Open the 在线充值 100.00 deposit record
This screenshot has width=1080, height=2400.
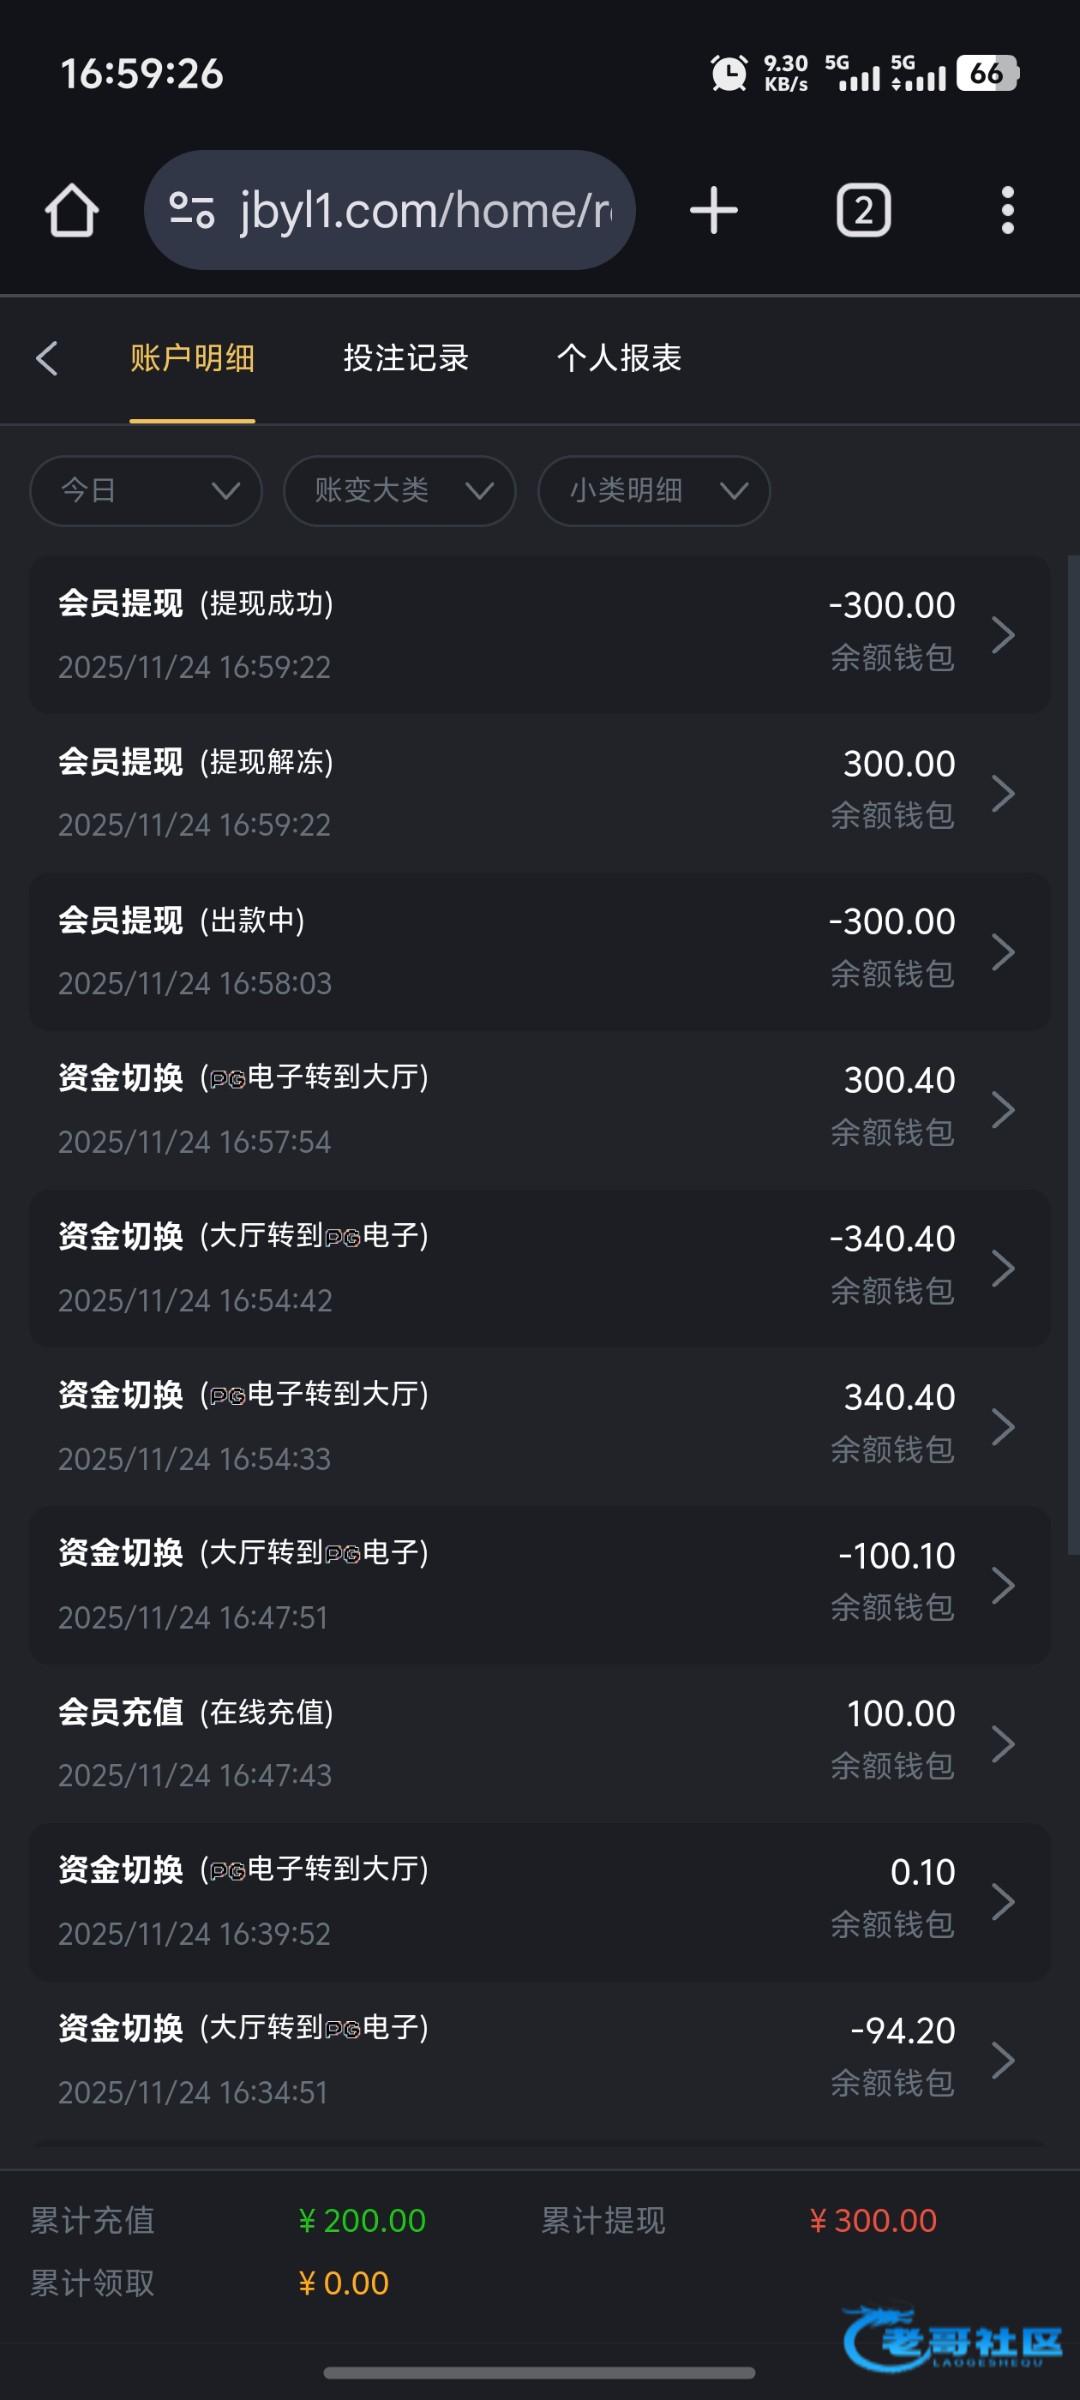(x=540, y=1743)
